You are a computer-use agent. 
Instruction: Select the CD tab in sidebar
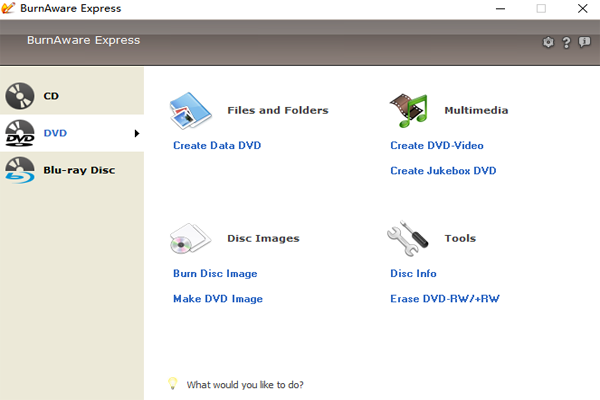pos(72,96)
